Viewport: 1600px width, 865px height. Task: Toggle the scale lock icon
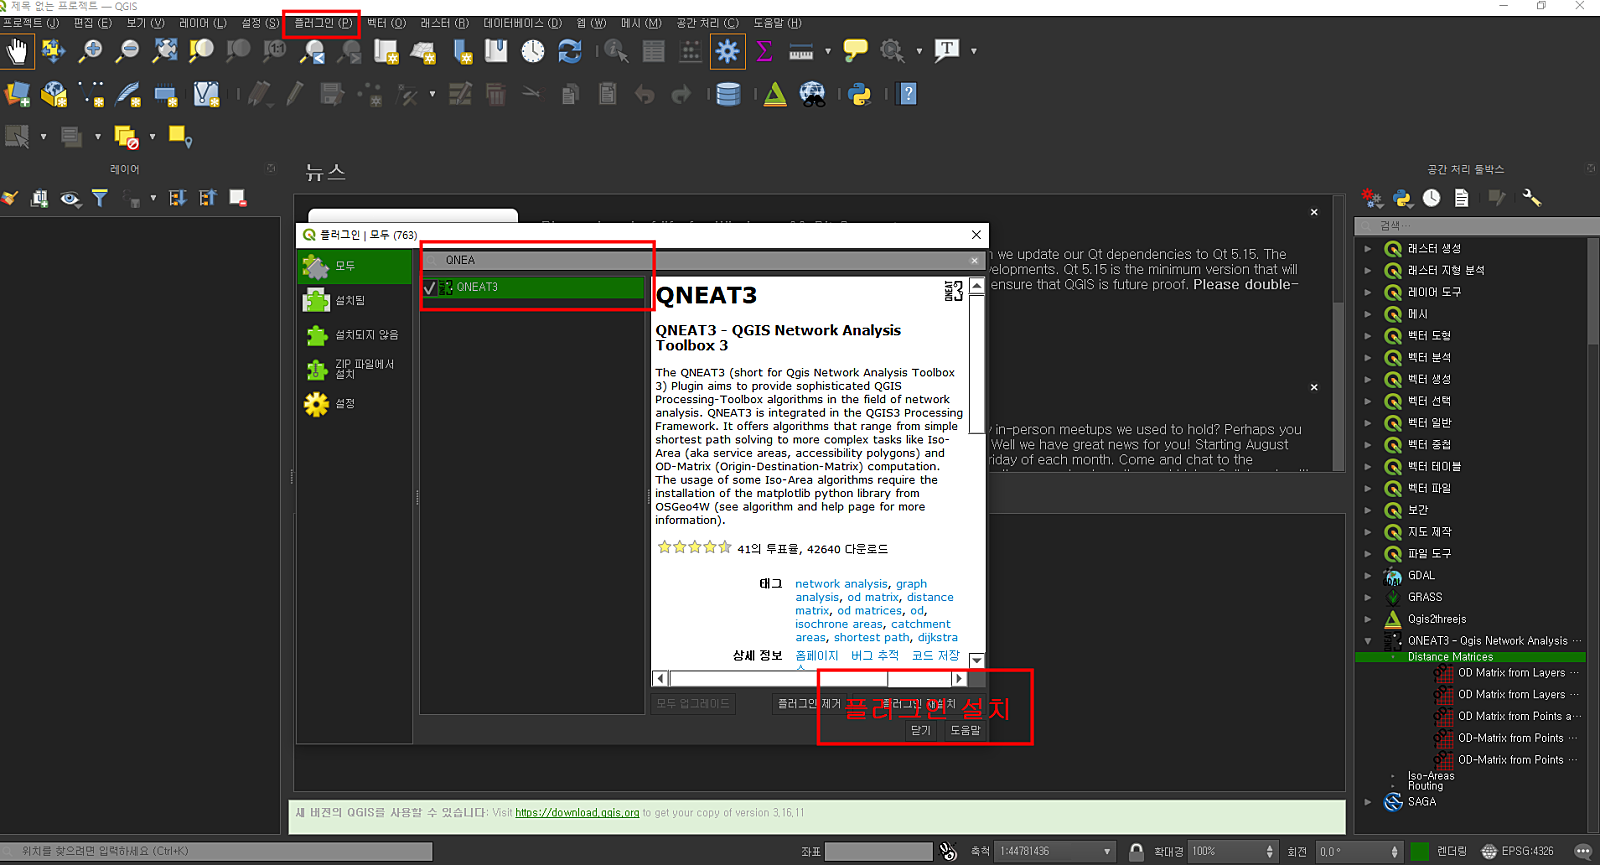click(1136, 852)
